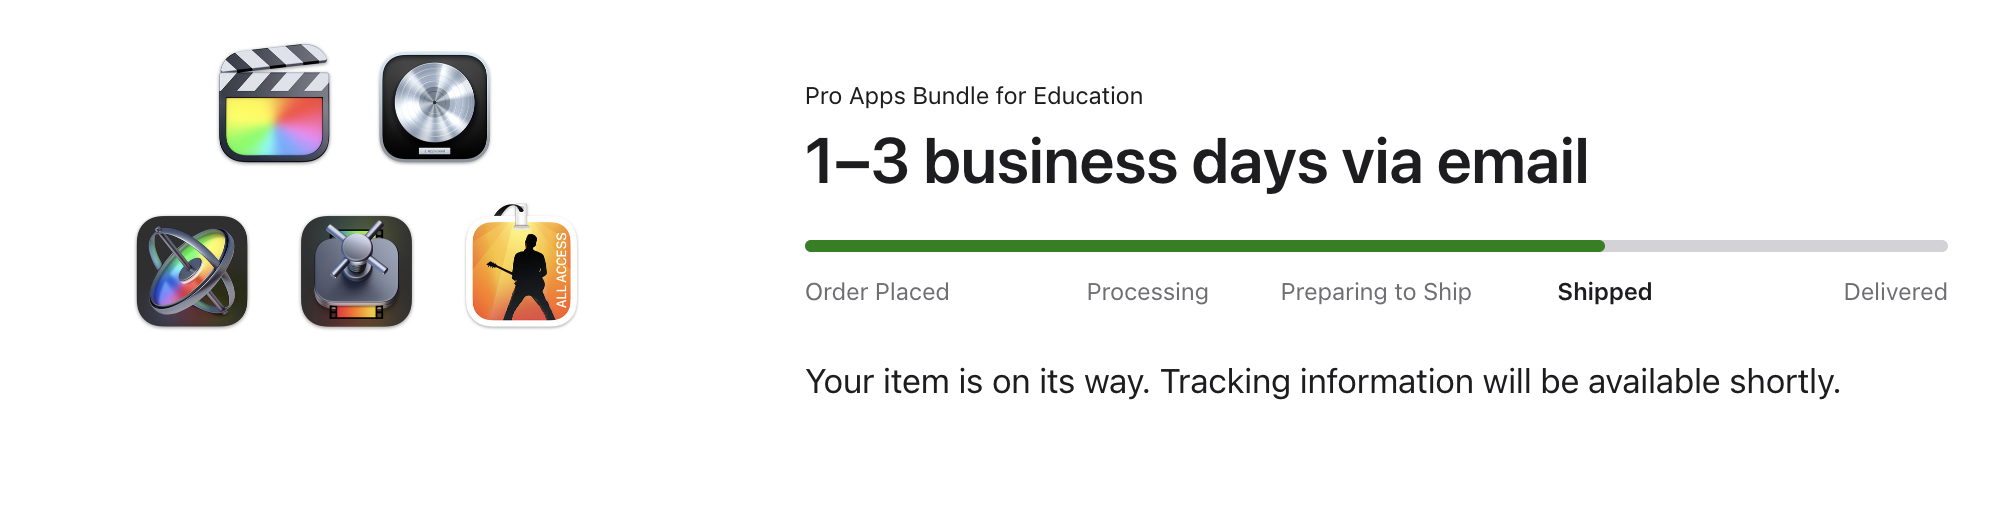This screenshot has height=532, width=2008.
Task: Click the Pro Apps Bundle for Education title
Action: 973,96
